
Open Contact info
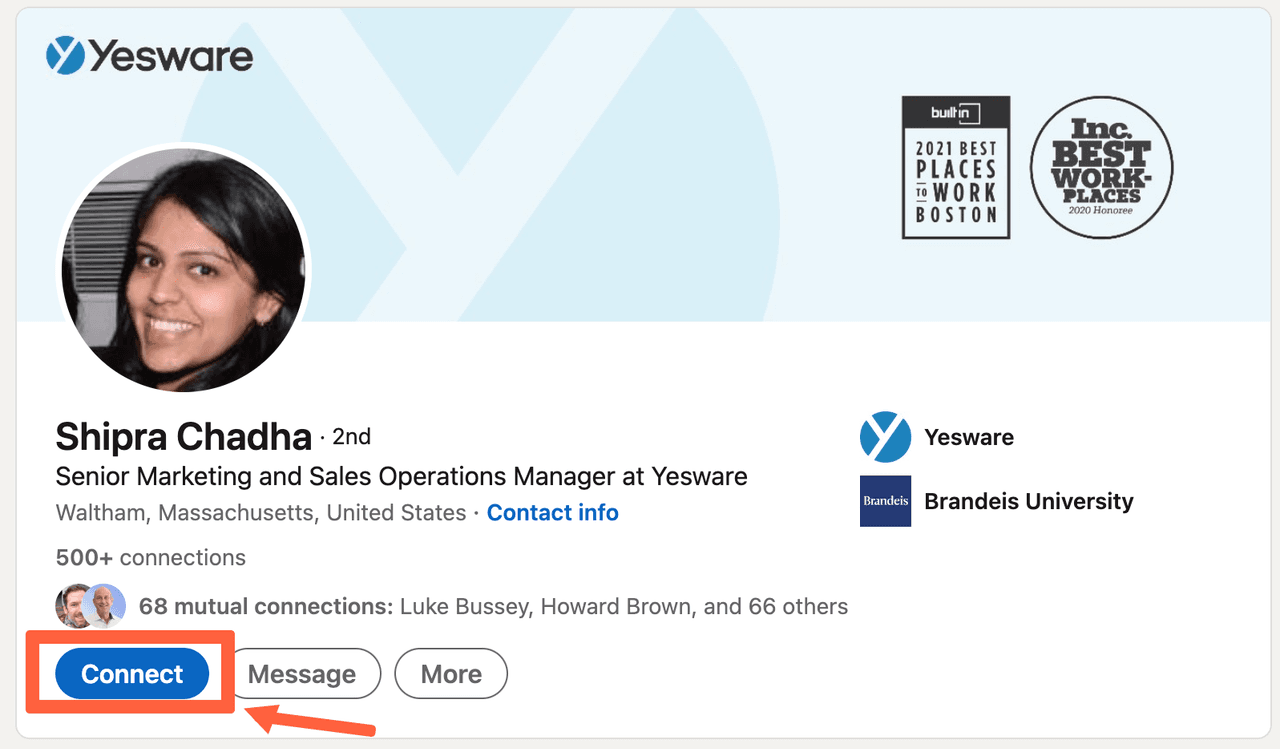pos(552,512)
